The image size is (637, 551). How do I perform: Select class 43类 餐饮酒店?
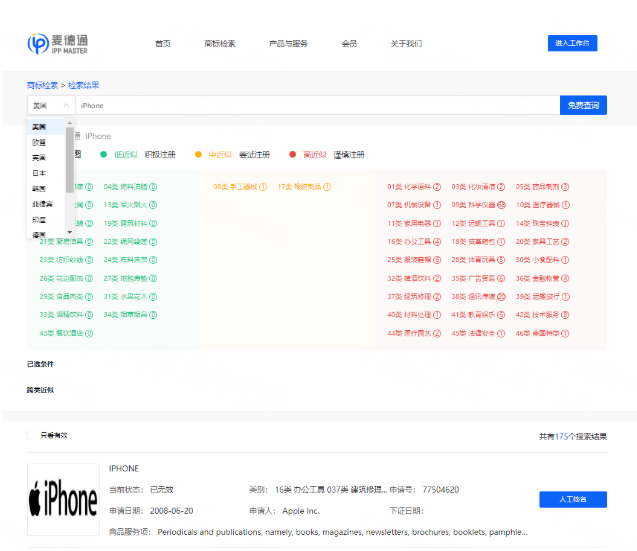(x=66, y=333)
